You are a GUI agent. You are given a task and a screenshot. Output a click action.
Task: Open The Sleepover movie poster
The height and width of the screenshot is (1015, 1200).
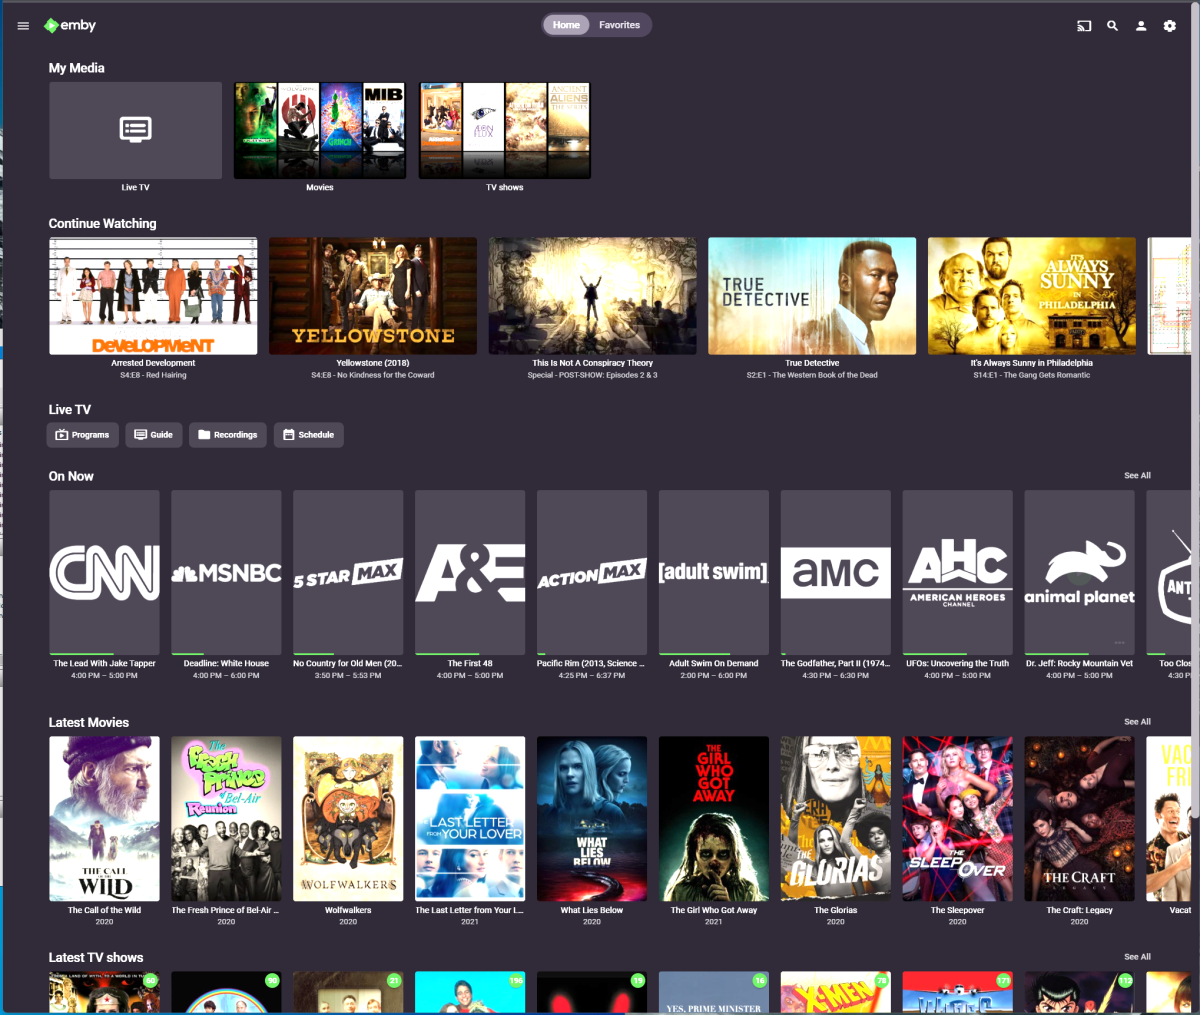pos(958,818)
